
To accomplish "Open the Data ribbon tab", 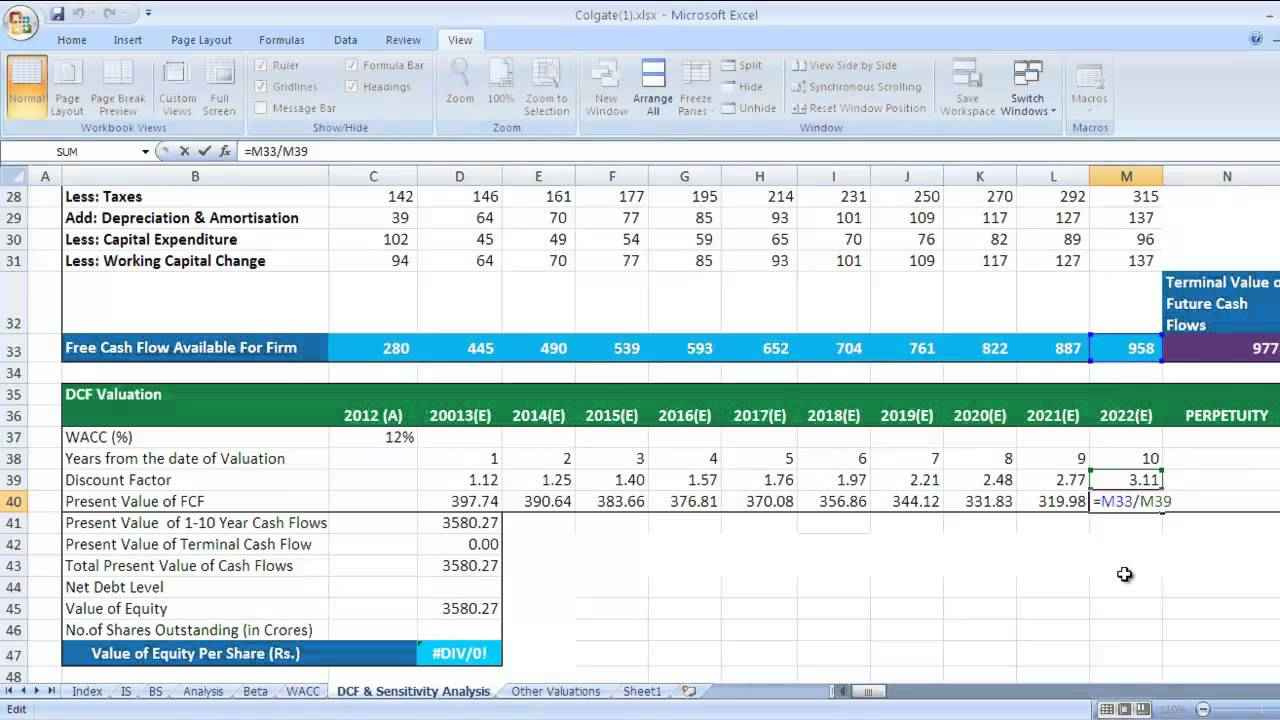I will click(x=346, y=40).
